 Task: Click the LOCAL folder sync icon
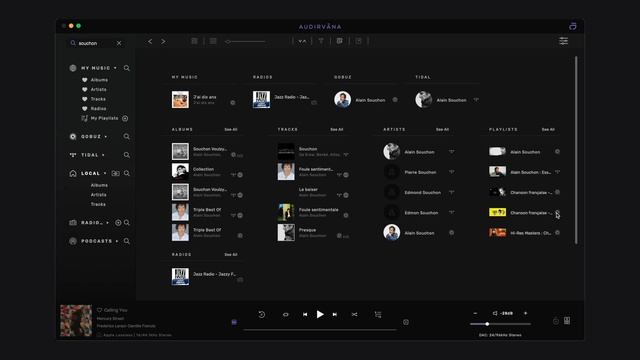tap(116, 173)
